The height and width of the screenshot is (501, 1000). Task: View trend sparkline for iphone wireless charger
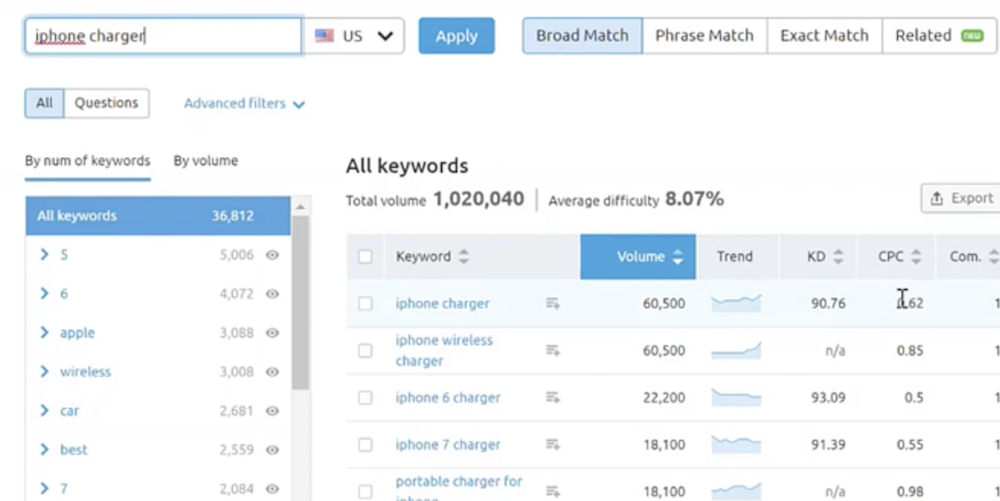(x=736, y=350)
